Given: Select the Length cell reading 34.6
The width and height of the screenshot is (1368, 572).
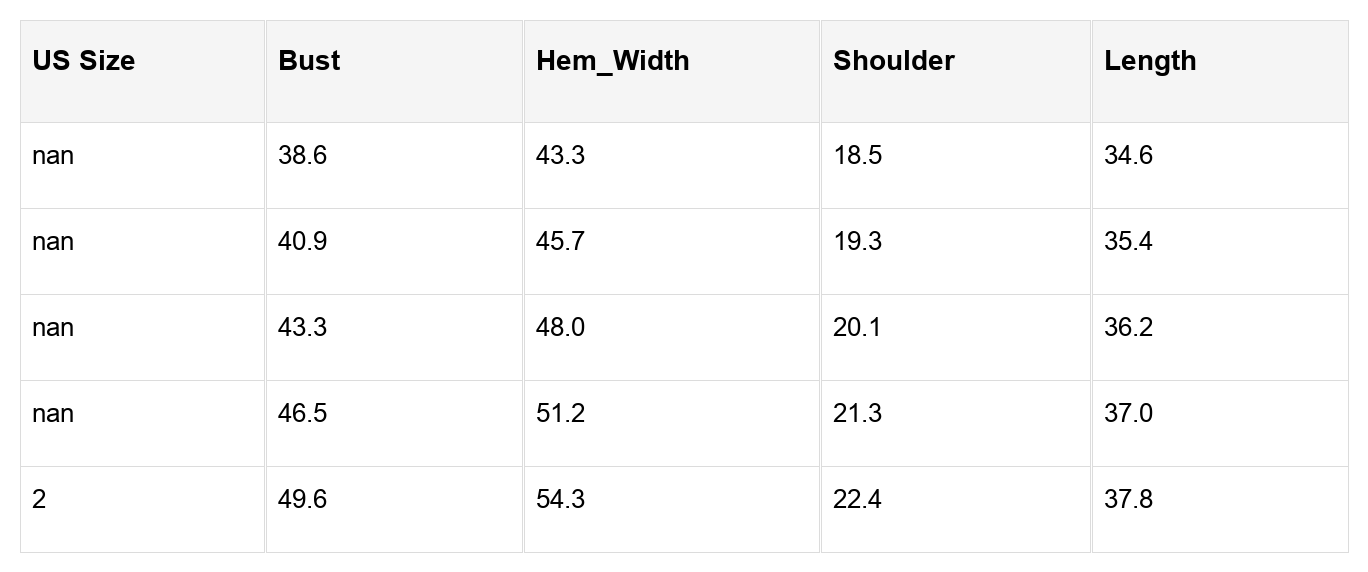Looking at the screenshot, I should pyautogui.click(x=1128, y=156).
